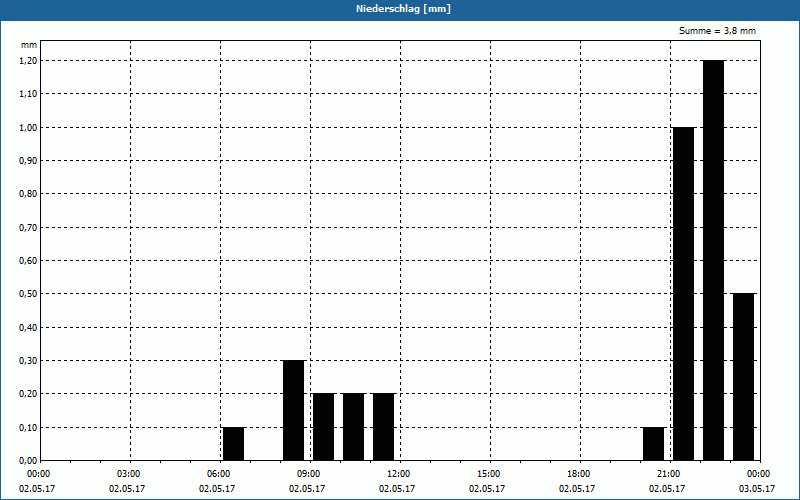The width and height of the screenshot is (800, 500).
Task: Select the bar reaching 1,00 mm
Action: tap(684, 294)
